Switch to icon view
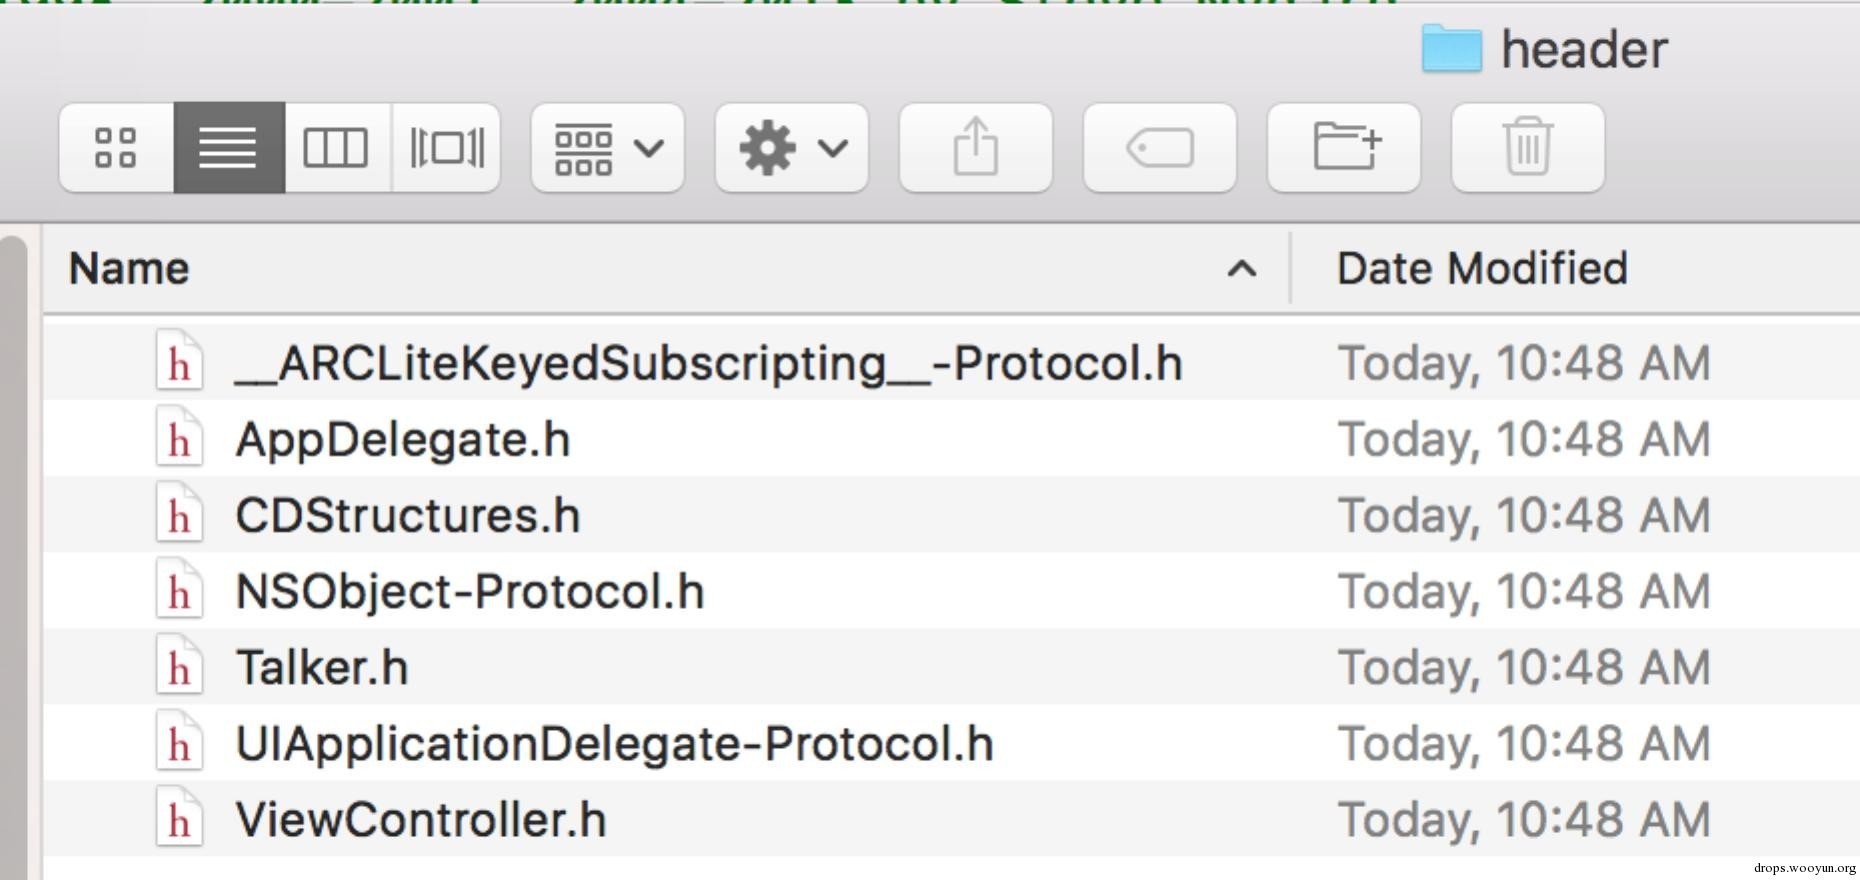1860x880 pixels. (x=115, y=148)
